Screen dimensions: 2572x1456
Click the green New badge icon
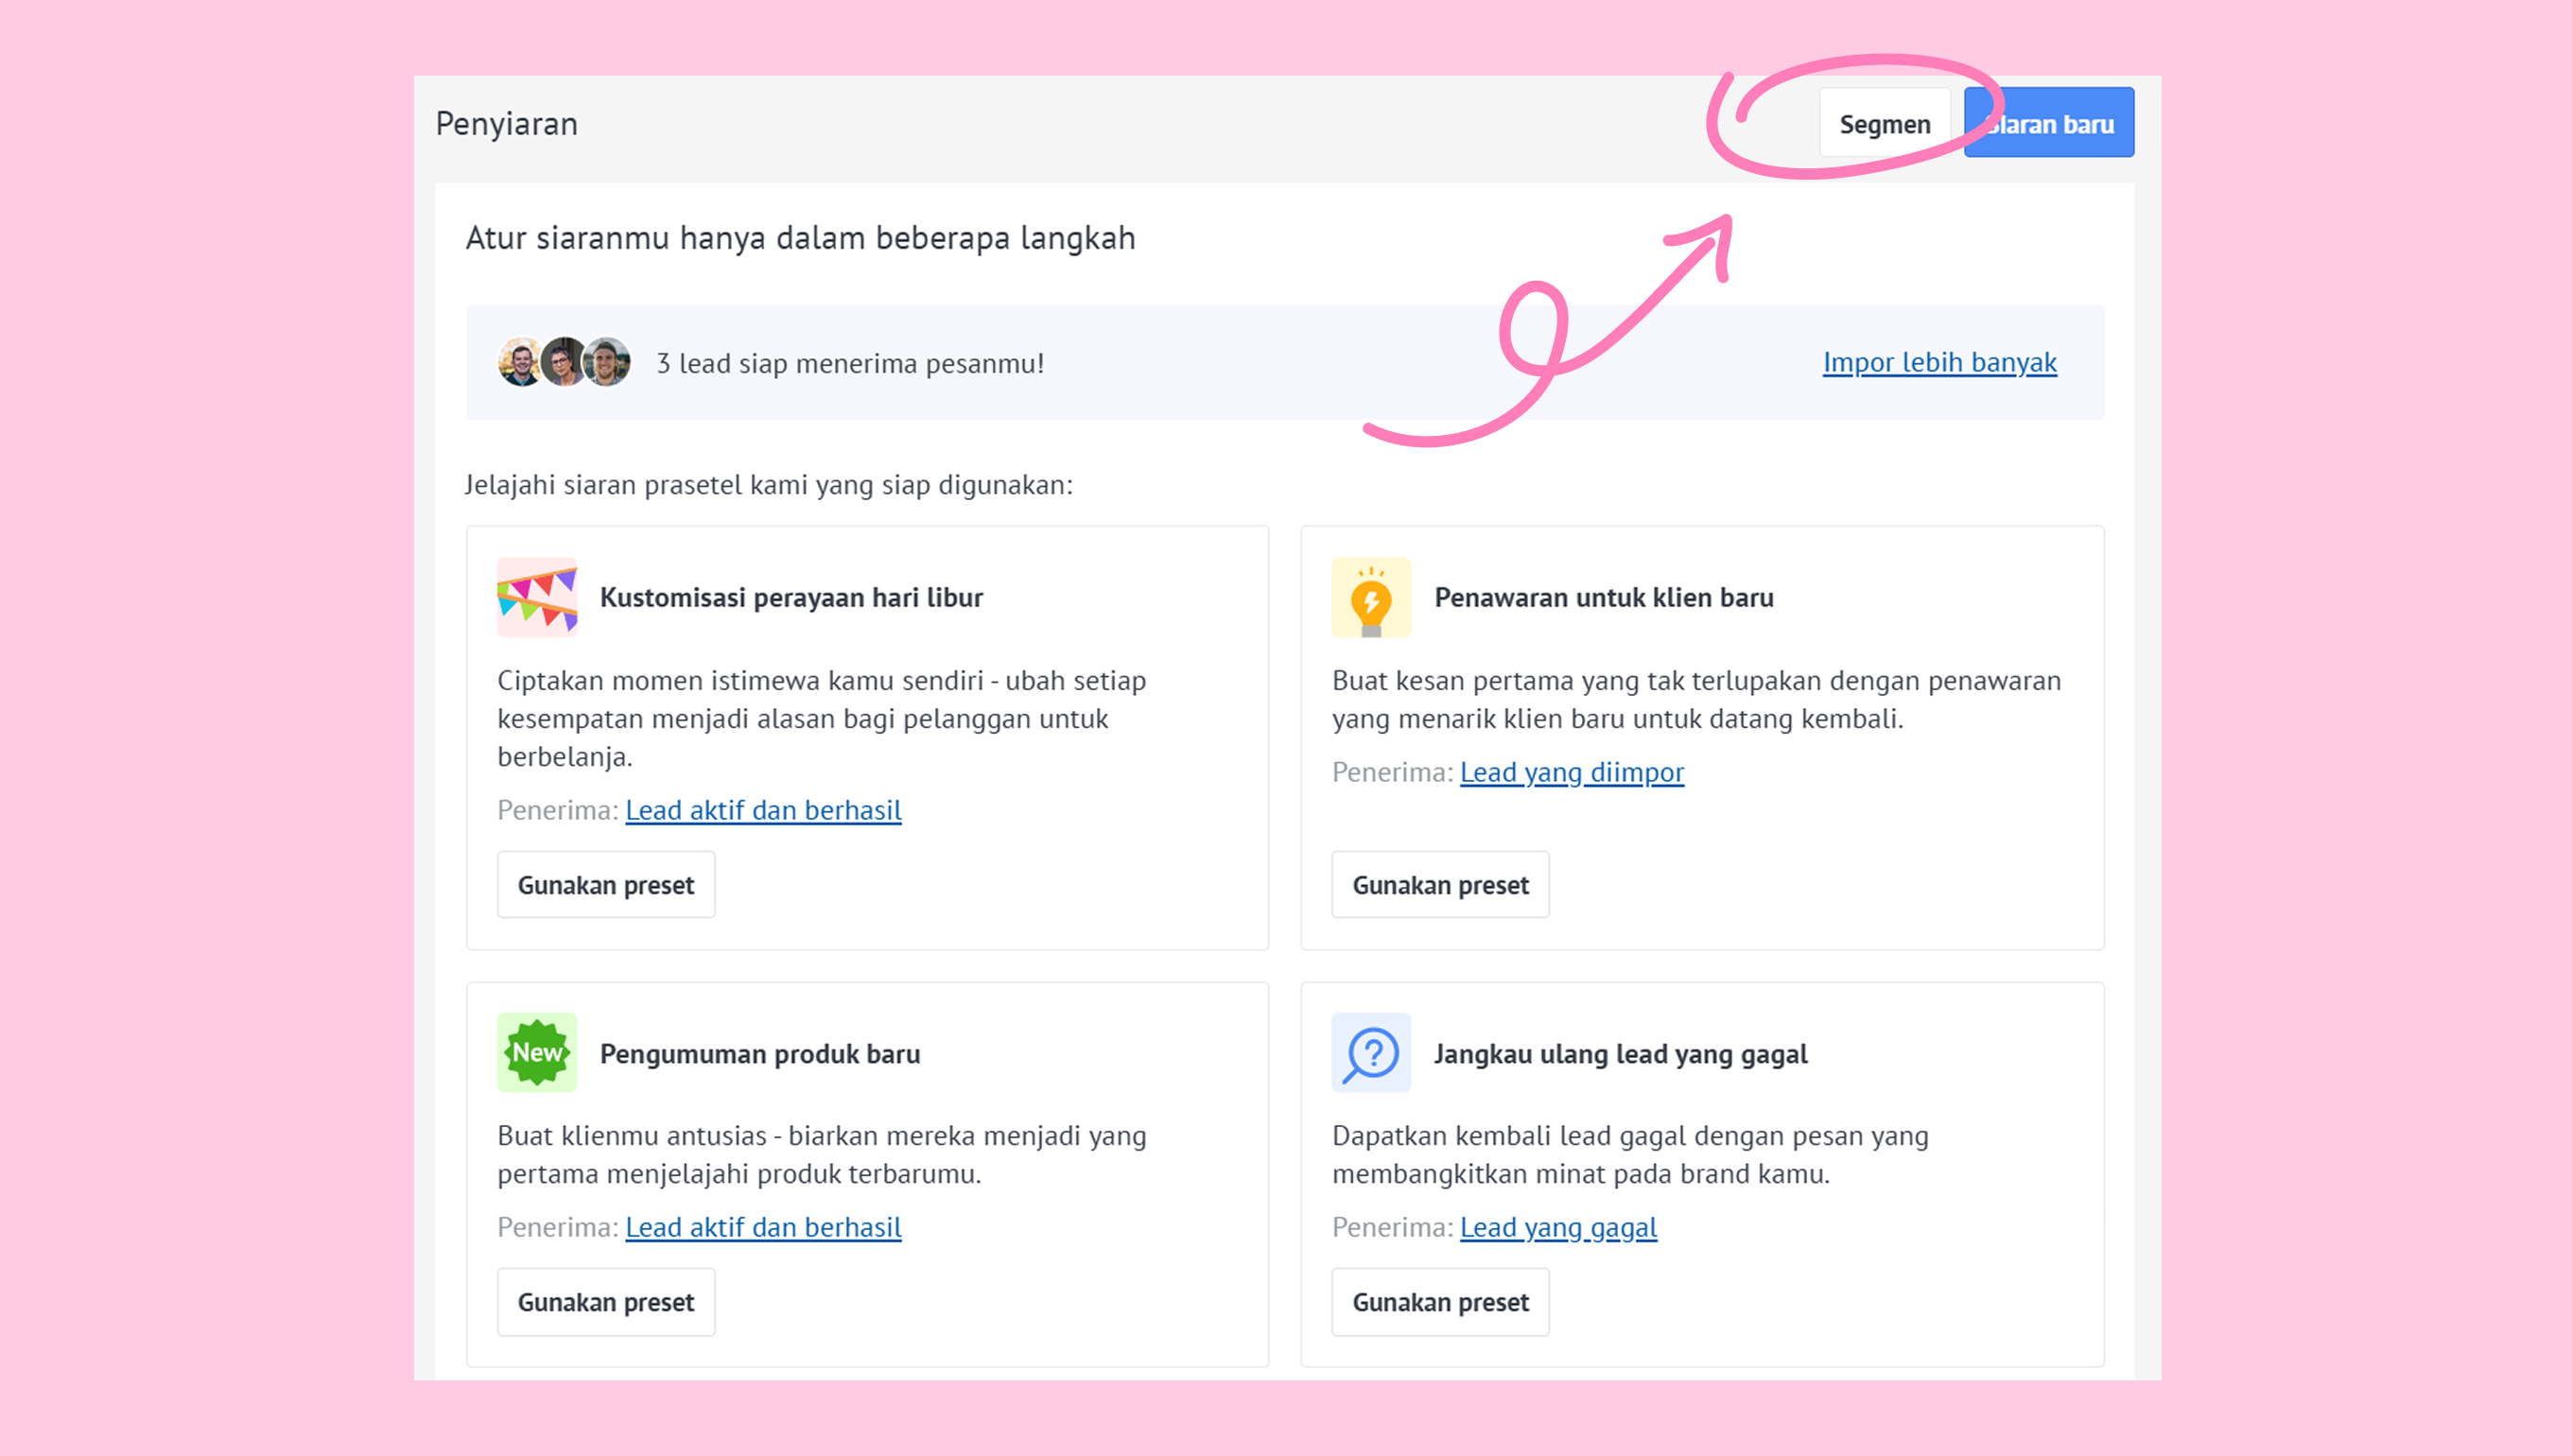[x=537, y=1052]
